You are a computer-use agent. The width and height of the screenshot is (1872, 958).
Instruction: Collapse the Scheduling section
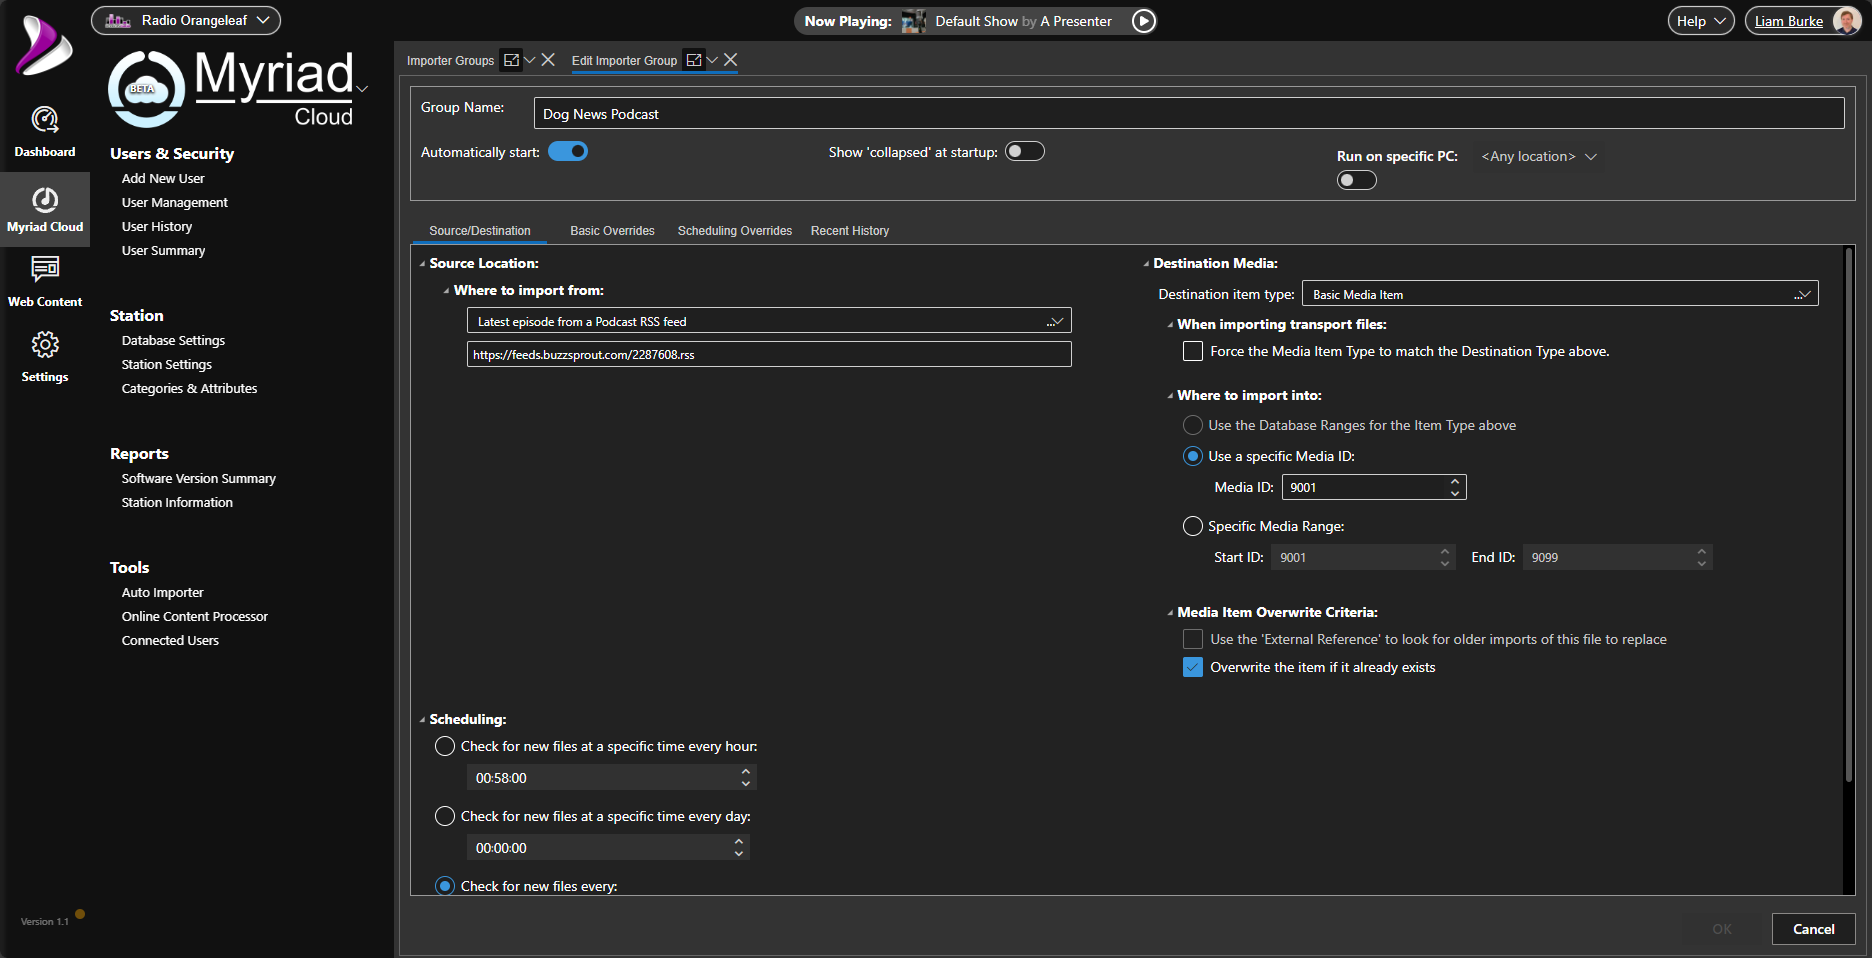click(422, 720)
